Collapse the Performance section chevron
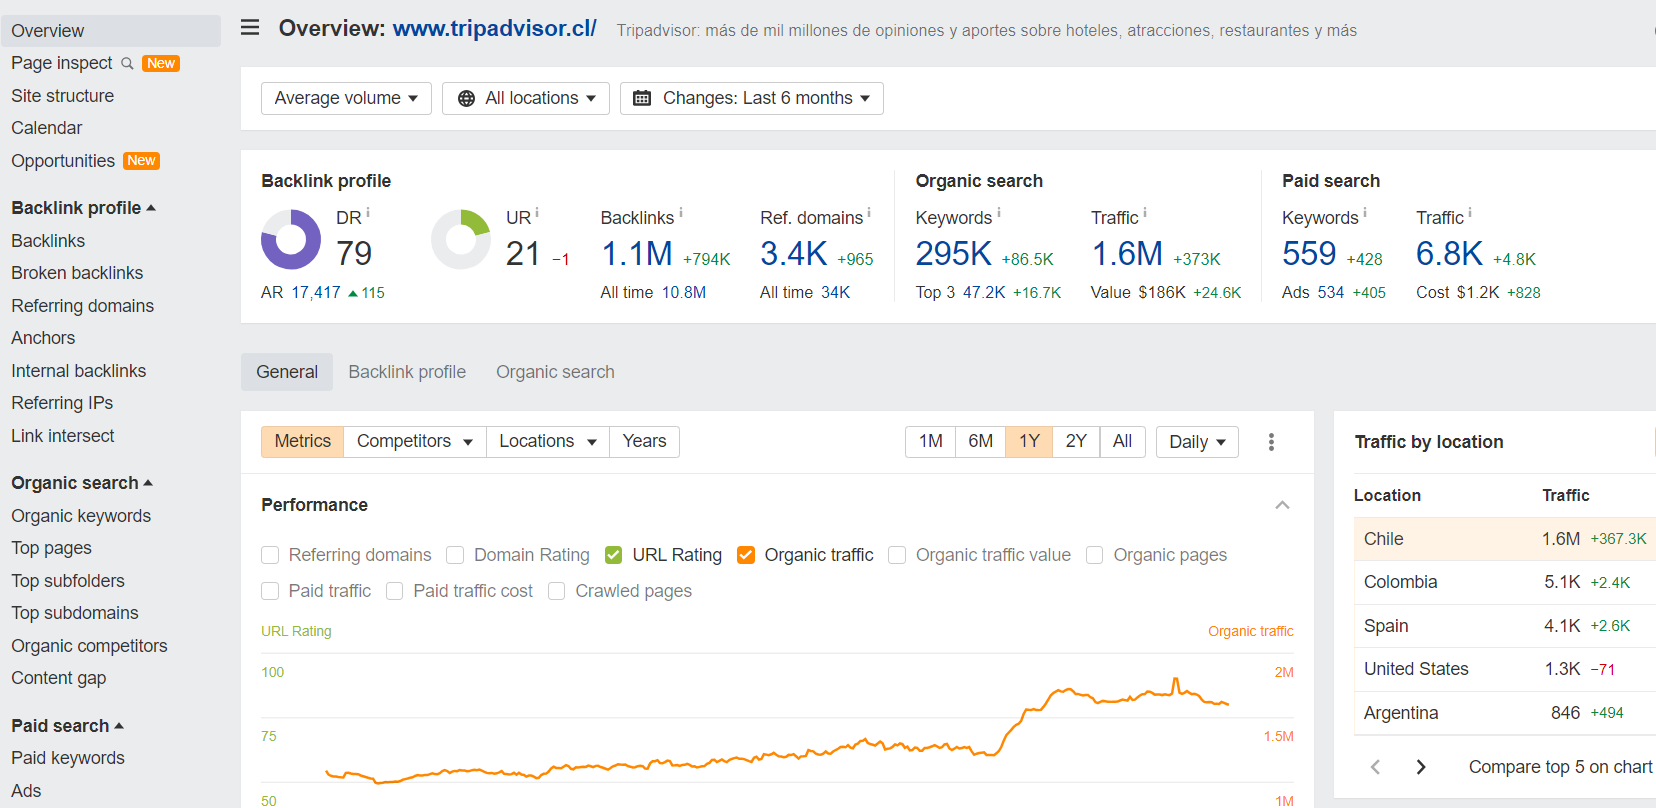 point(1282,505)
